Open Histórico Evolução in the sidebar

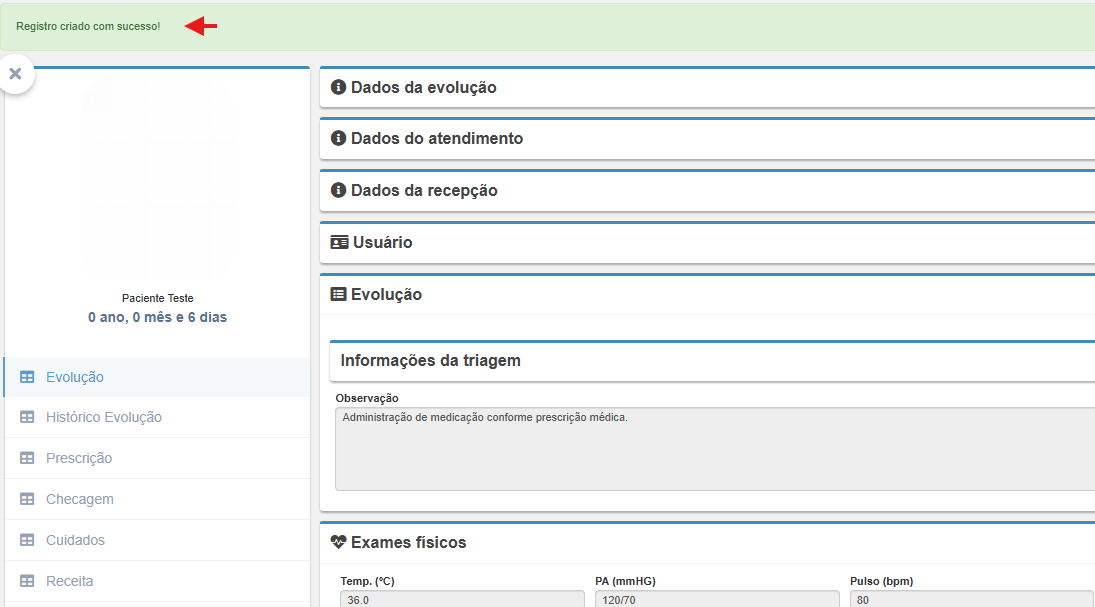104,417
